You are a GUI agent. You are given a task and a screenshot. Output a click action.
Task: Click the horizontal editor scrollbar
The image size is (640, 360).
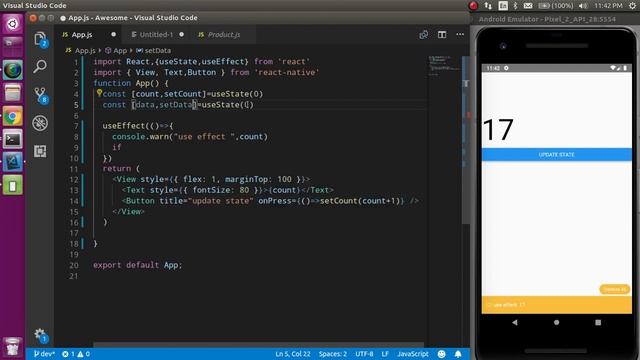(x=258, y=345)
